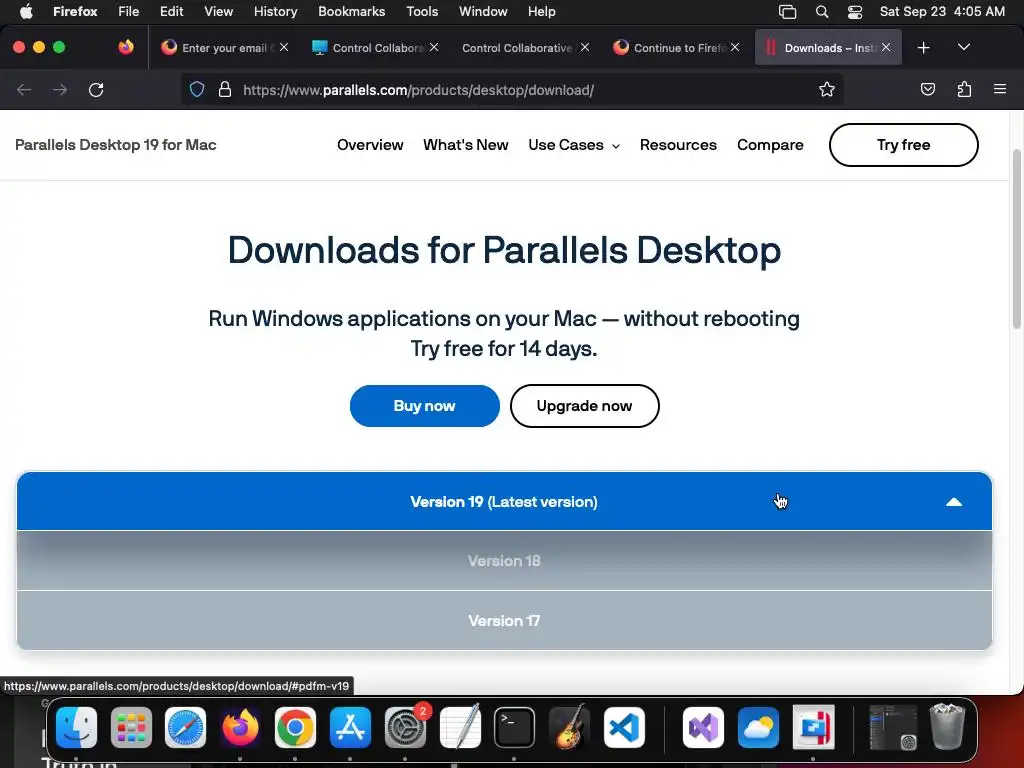Image resolution: width=1024 pixels, height=768 pixels.
Task: Click Parallels Desktop 19 for Mac title
Action: pos(116,145)
